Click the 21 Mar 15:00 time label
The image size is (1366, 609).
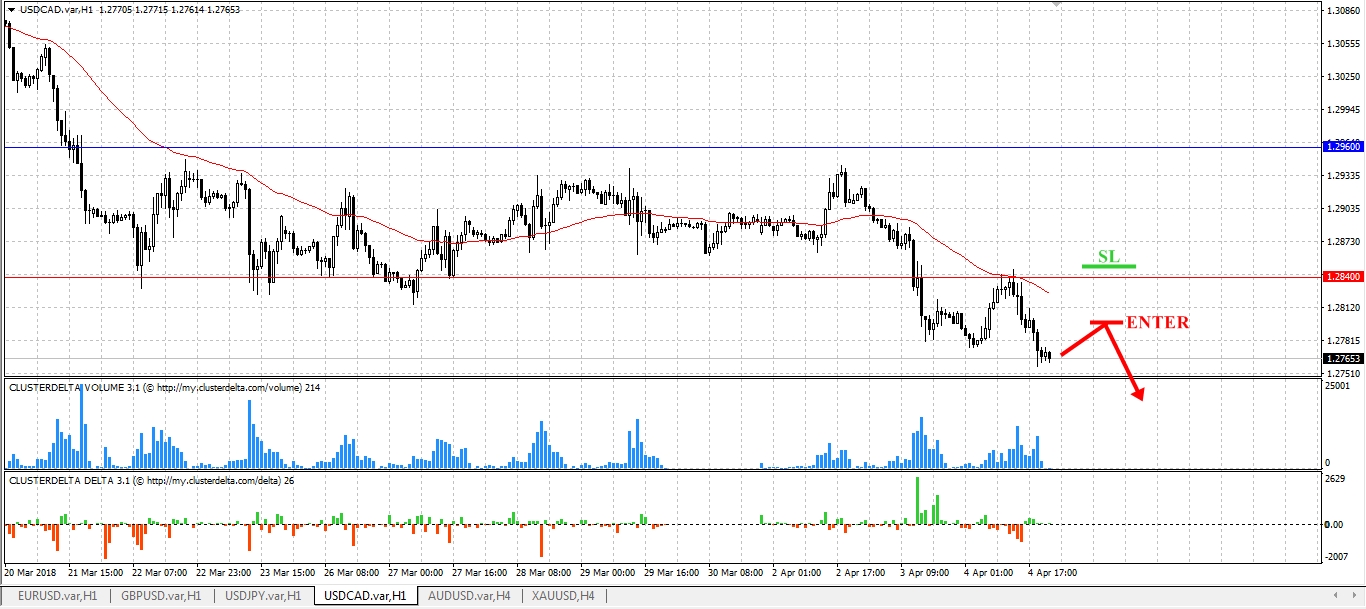[95, 573]
